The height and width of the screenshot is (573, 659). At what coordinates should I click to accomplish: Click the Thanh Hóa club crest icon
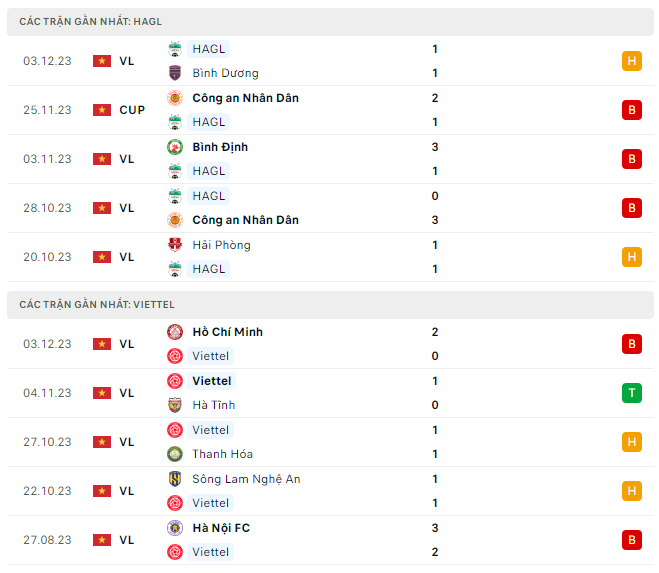click(175, 454)
